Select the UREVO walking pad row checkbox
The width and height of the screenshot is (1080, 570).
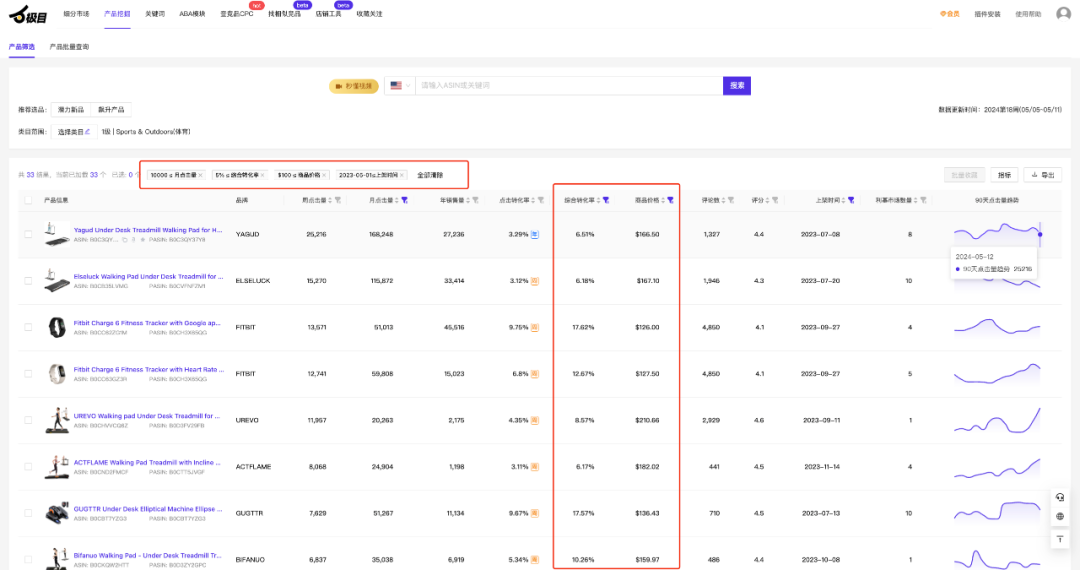[x=28, y=420]
